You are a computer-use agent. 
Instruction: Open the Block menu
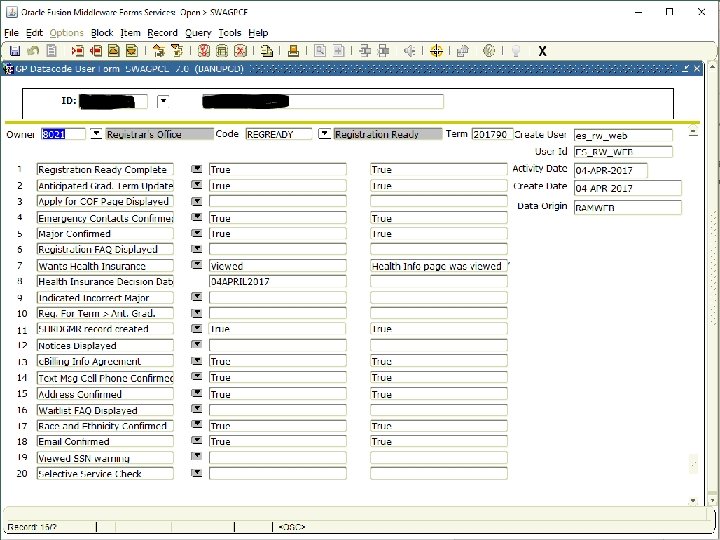click(x=102, y=33)
